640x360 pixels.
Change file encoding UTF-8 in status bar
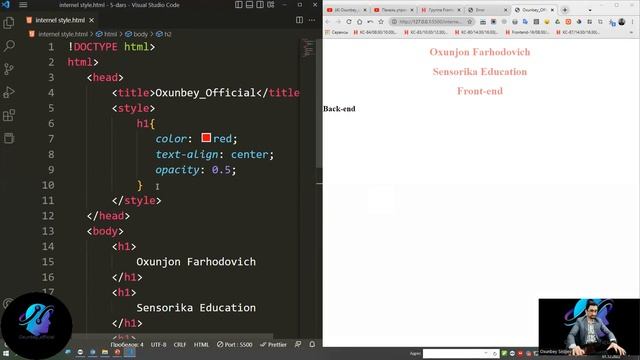pos(158,344)
